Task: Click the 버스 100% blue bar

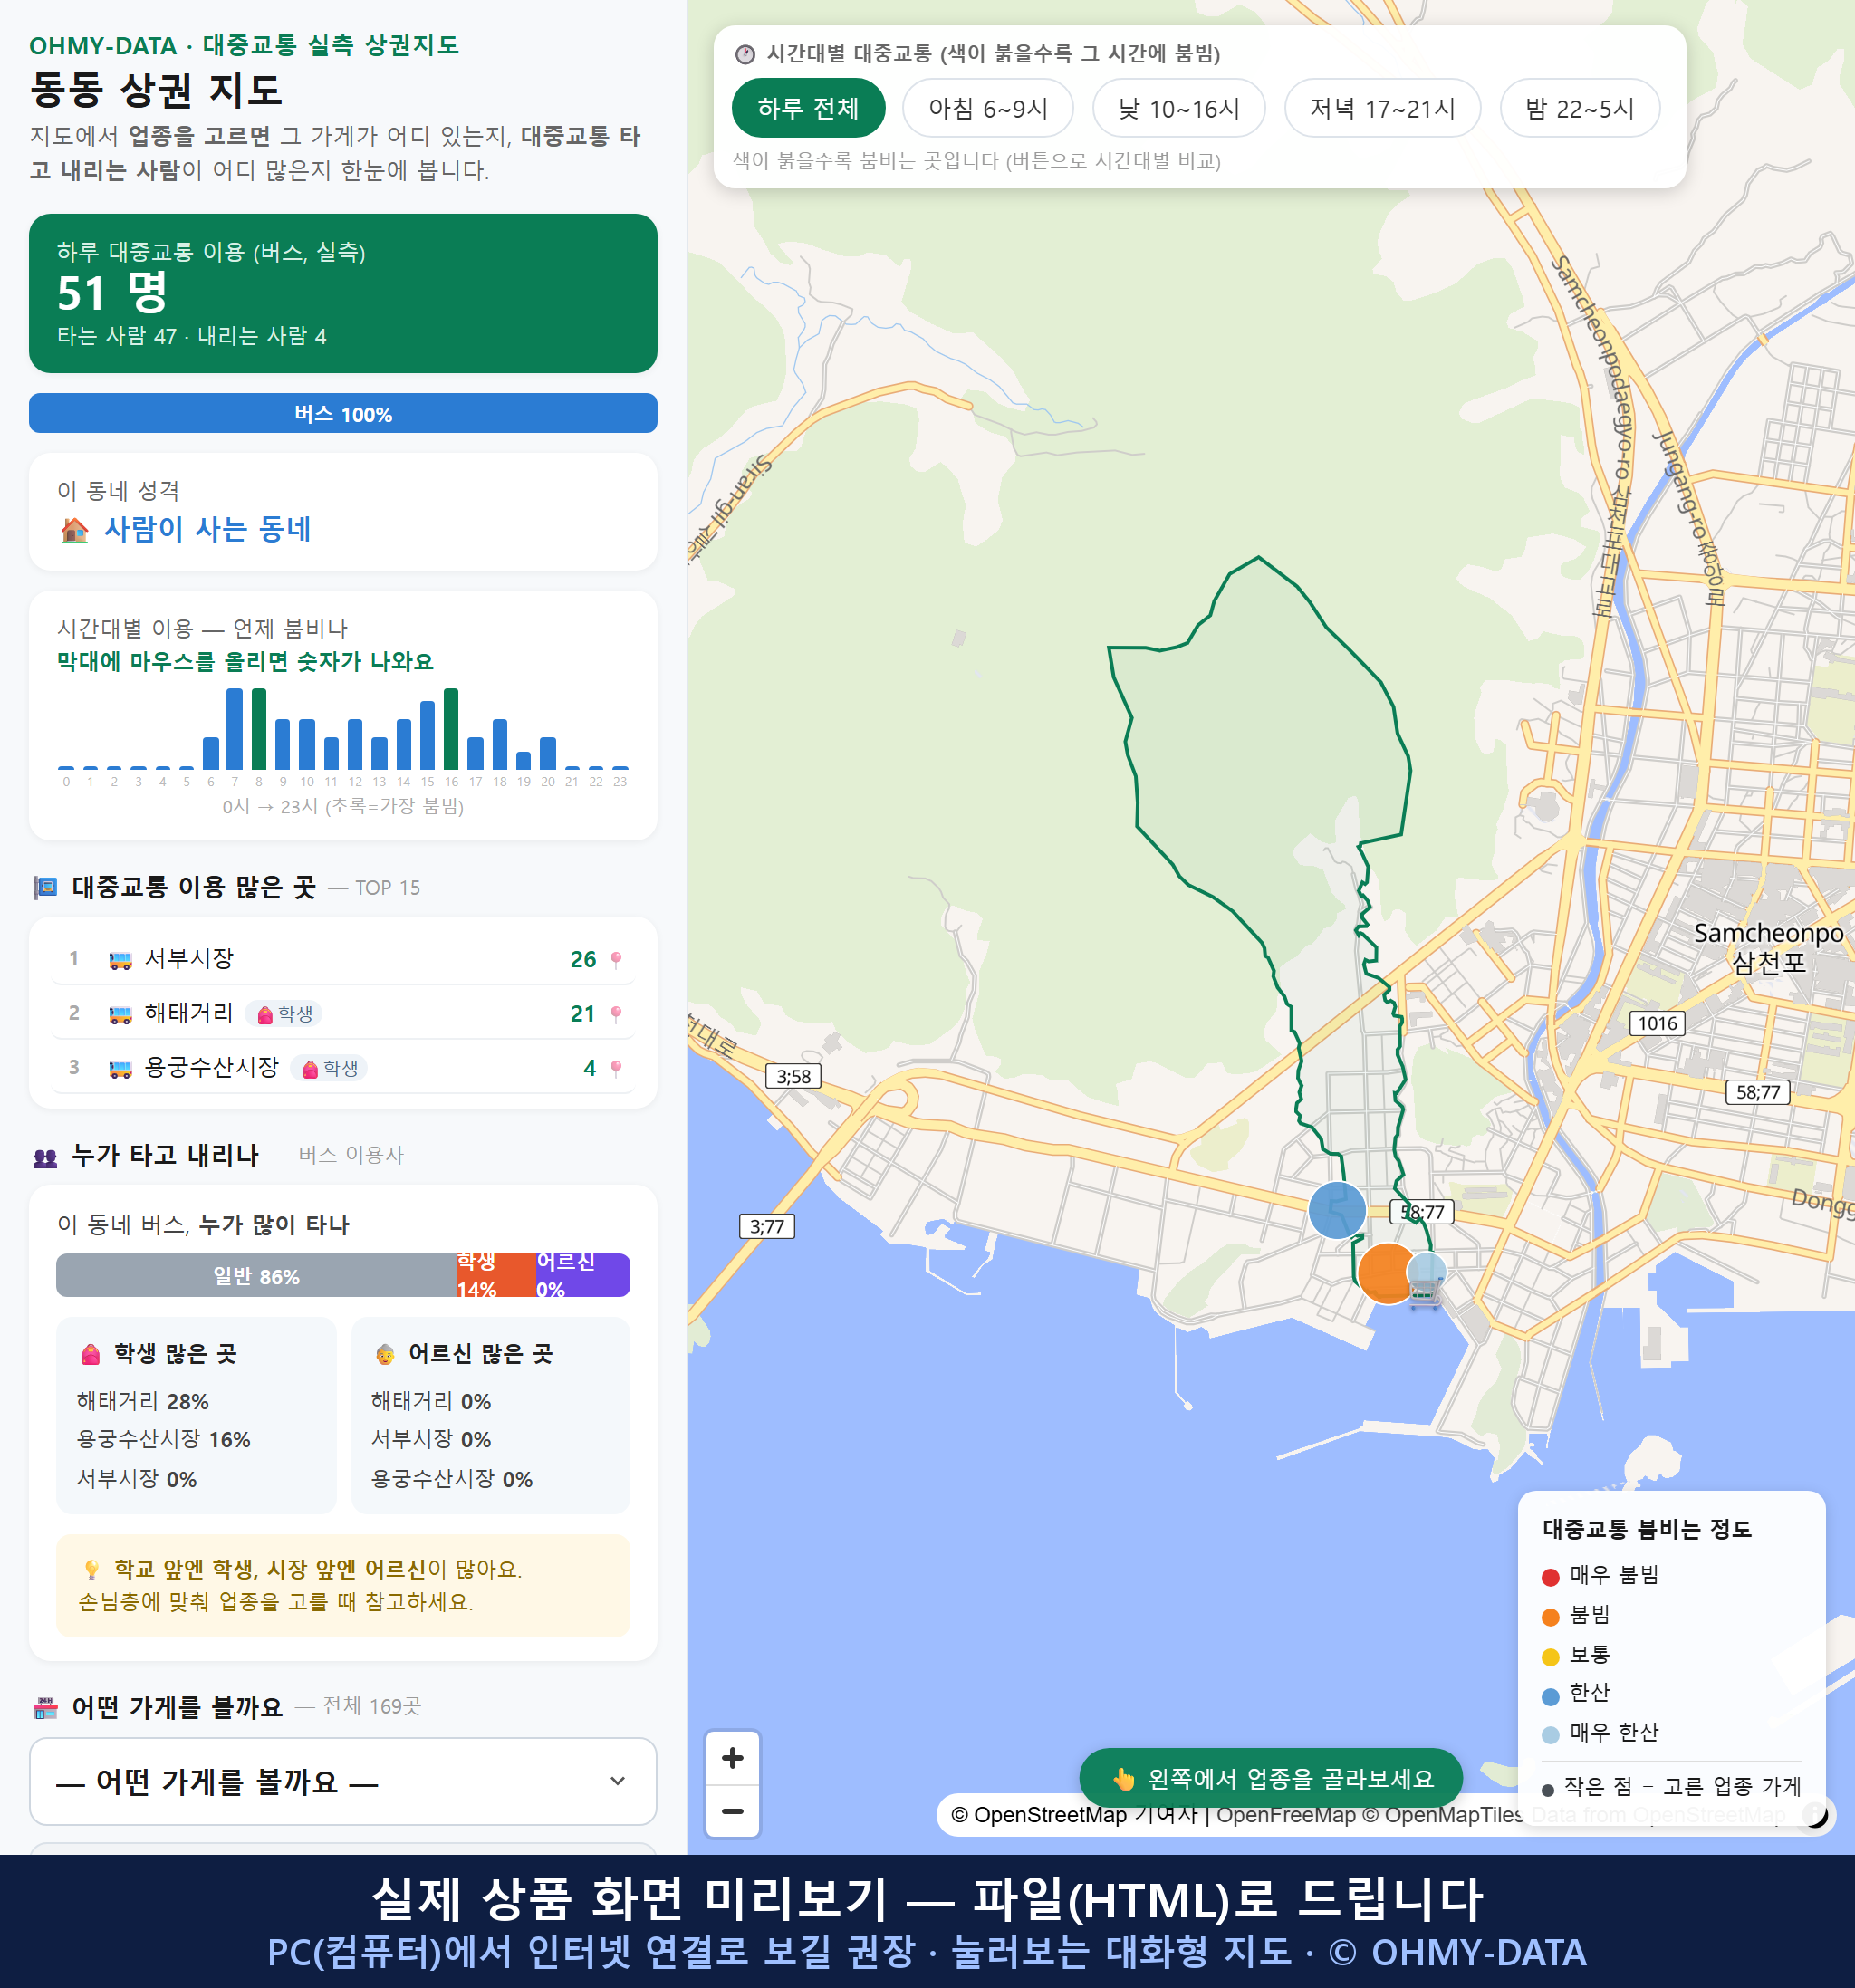Action: (343, 413)
